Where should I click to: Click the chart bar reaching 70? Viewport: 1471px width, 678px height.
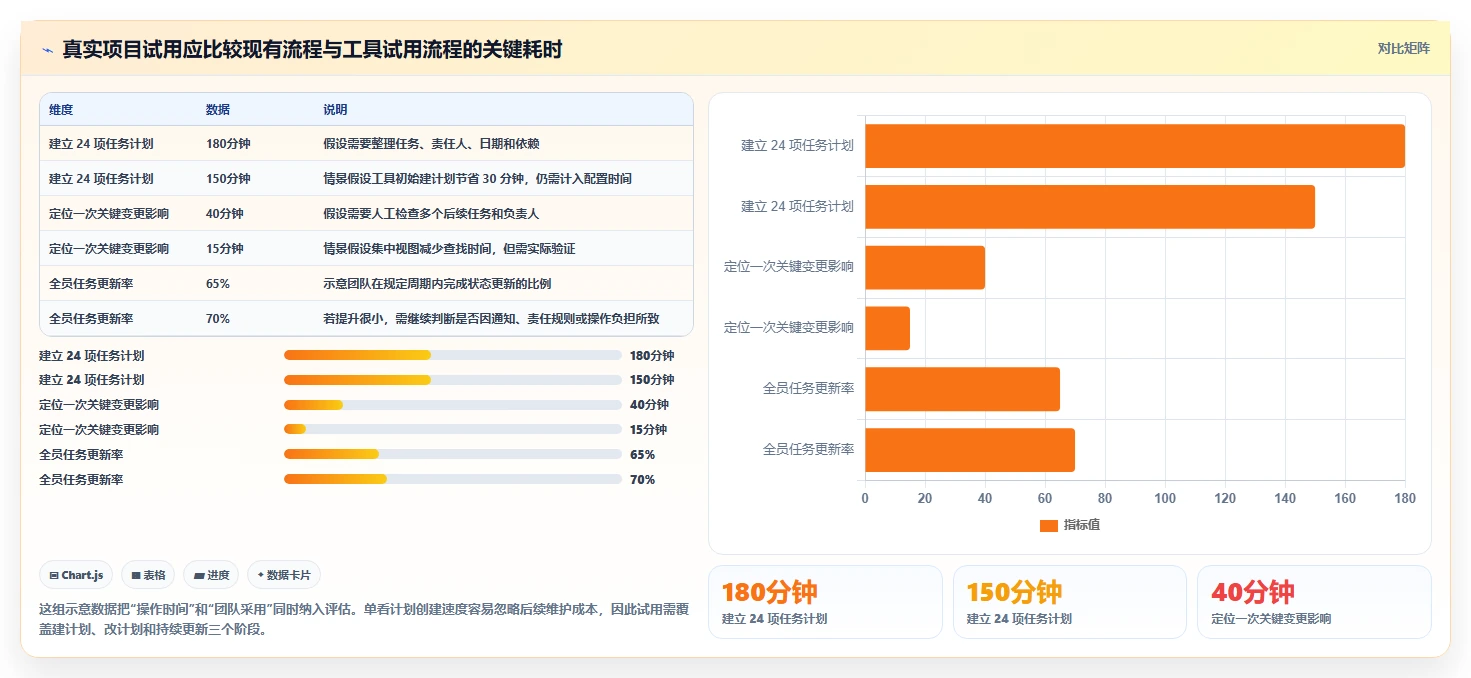[x=970, y=450]
